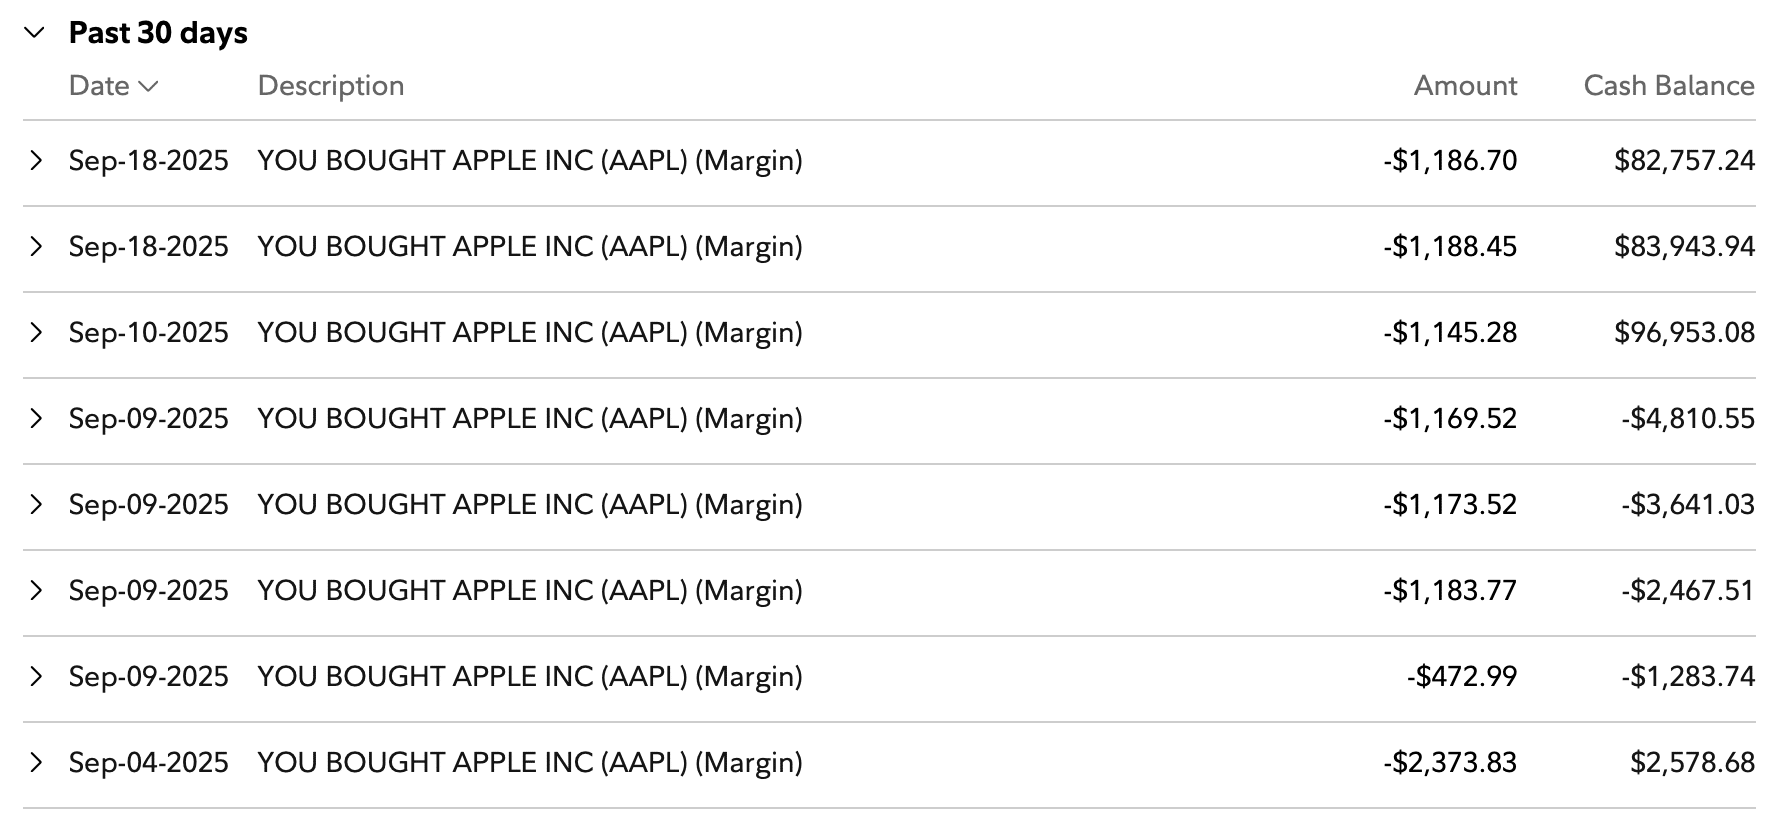The height and width of the screenshot is (823, 1789).
Task: Click the $82,757.24 cash balance value
Action: (1684, 161)
